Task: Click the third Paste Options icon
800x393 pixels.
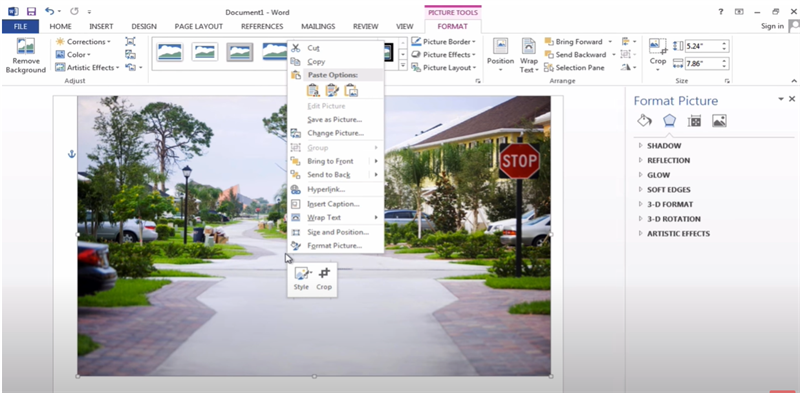Action: (351, 90)
